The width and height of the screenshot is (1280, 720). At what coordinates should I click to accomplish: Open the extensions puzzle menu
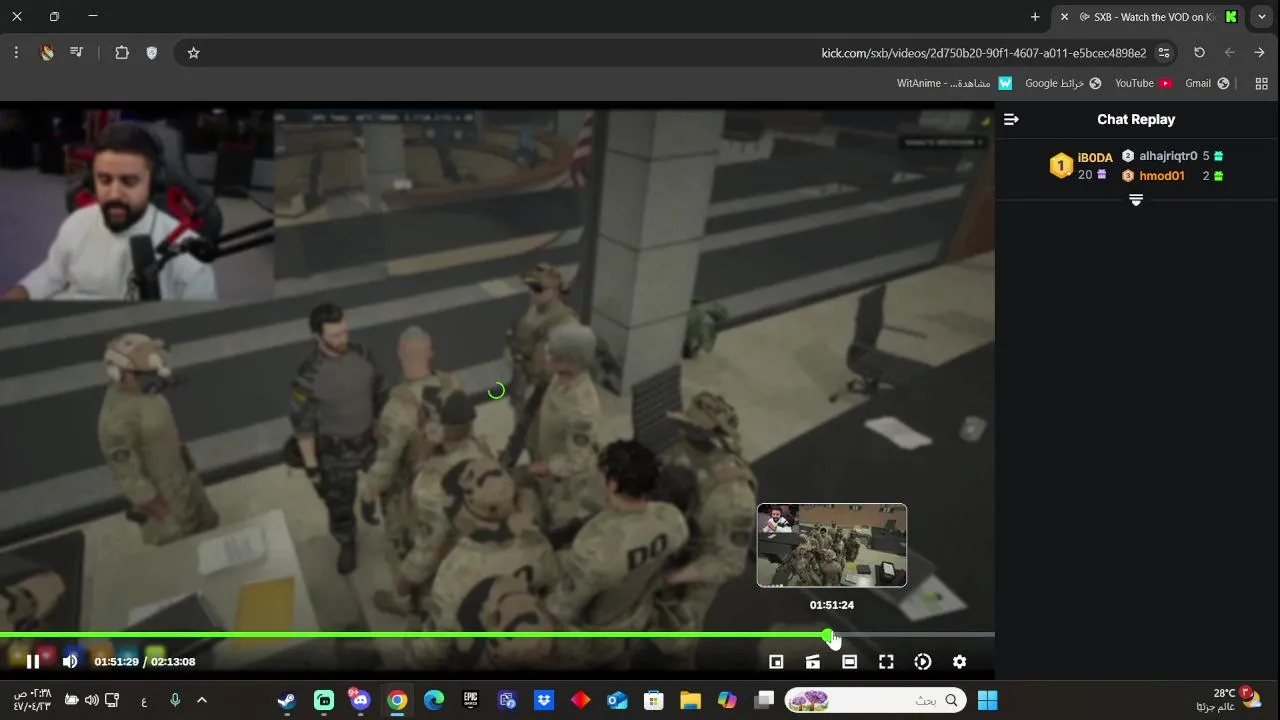click(x=122, y=53)
